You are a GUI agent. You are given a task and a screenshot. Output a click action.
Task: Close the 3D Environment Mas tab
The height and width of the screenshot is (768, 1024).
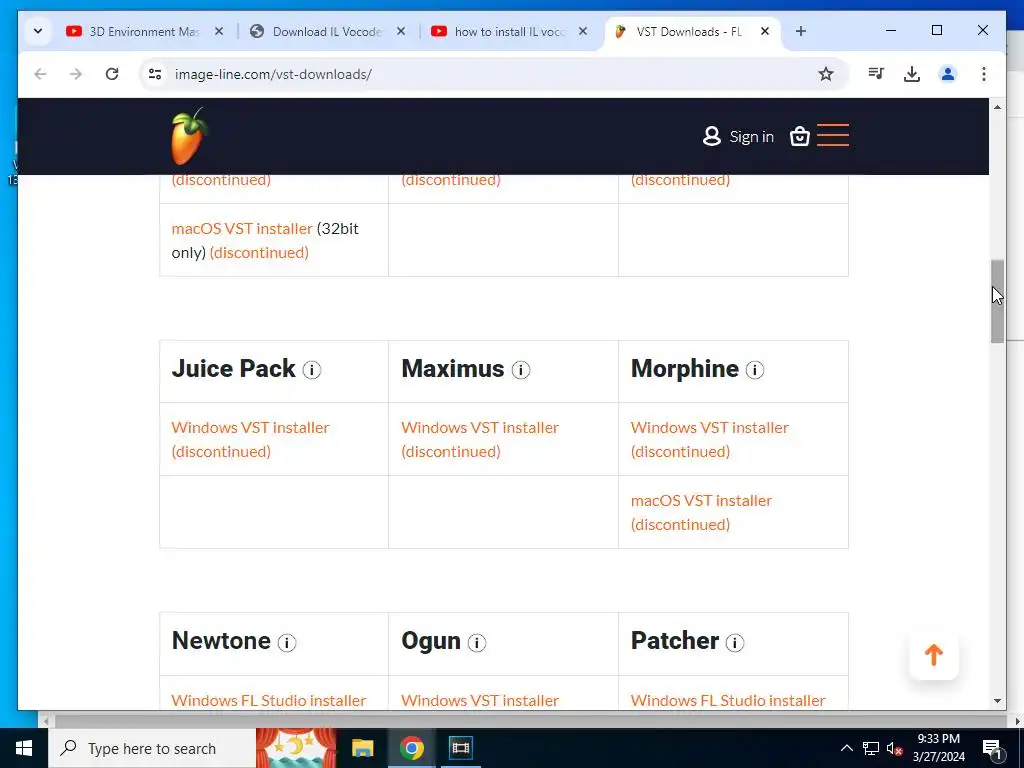[219, 31]
